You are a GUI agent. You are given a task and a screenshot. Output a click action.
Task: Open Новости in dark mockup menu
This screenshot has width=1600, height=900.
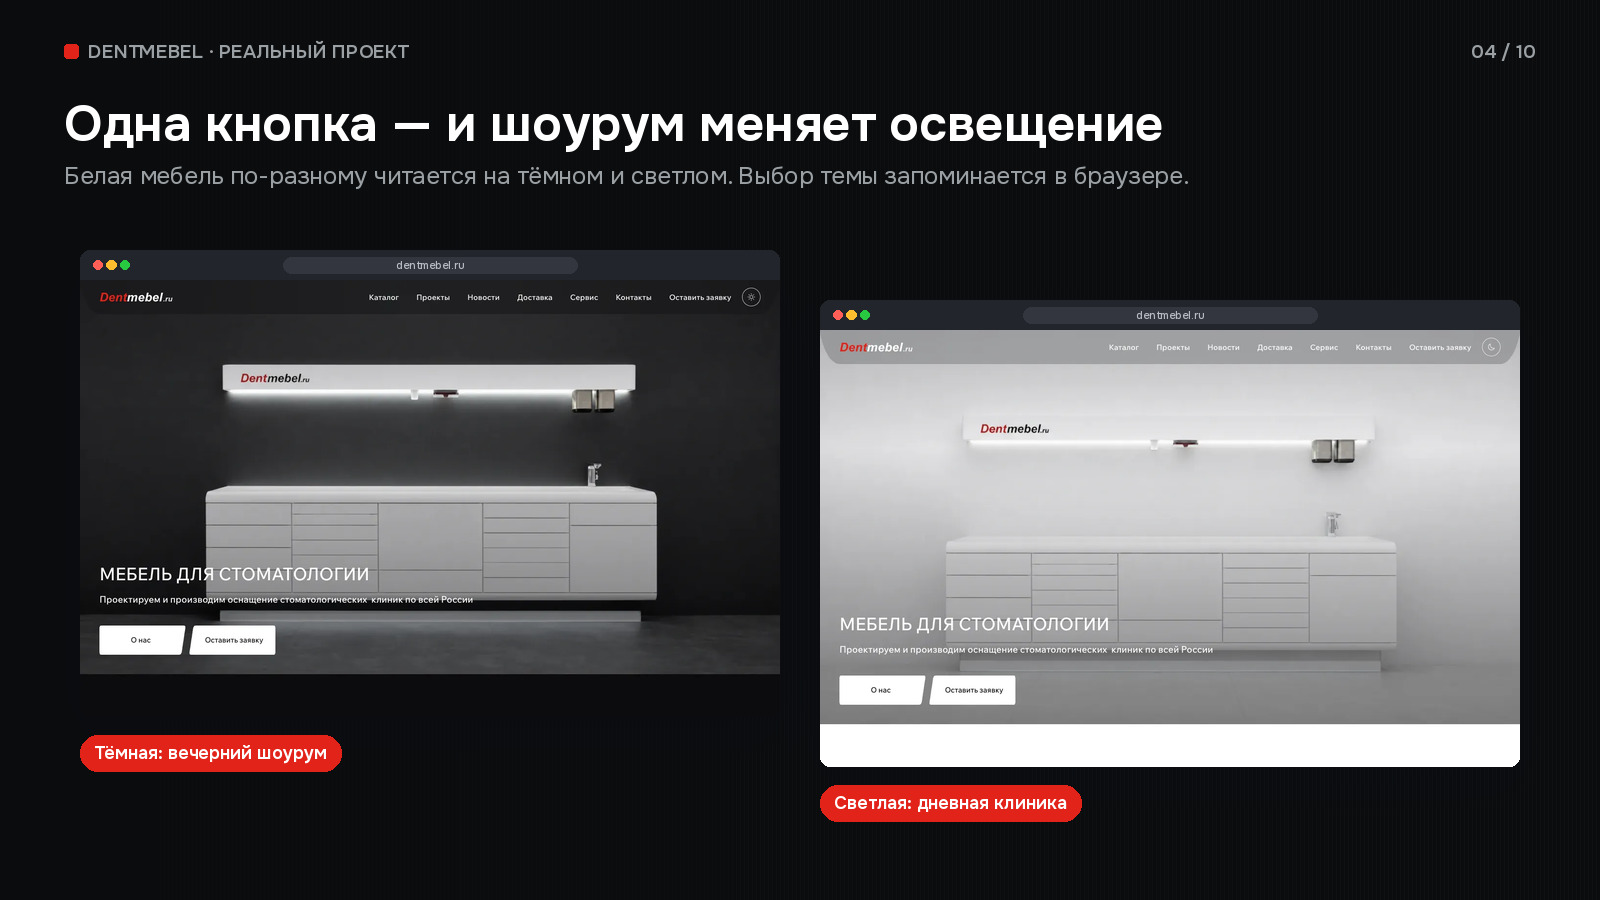tap(483, 297)
